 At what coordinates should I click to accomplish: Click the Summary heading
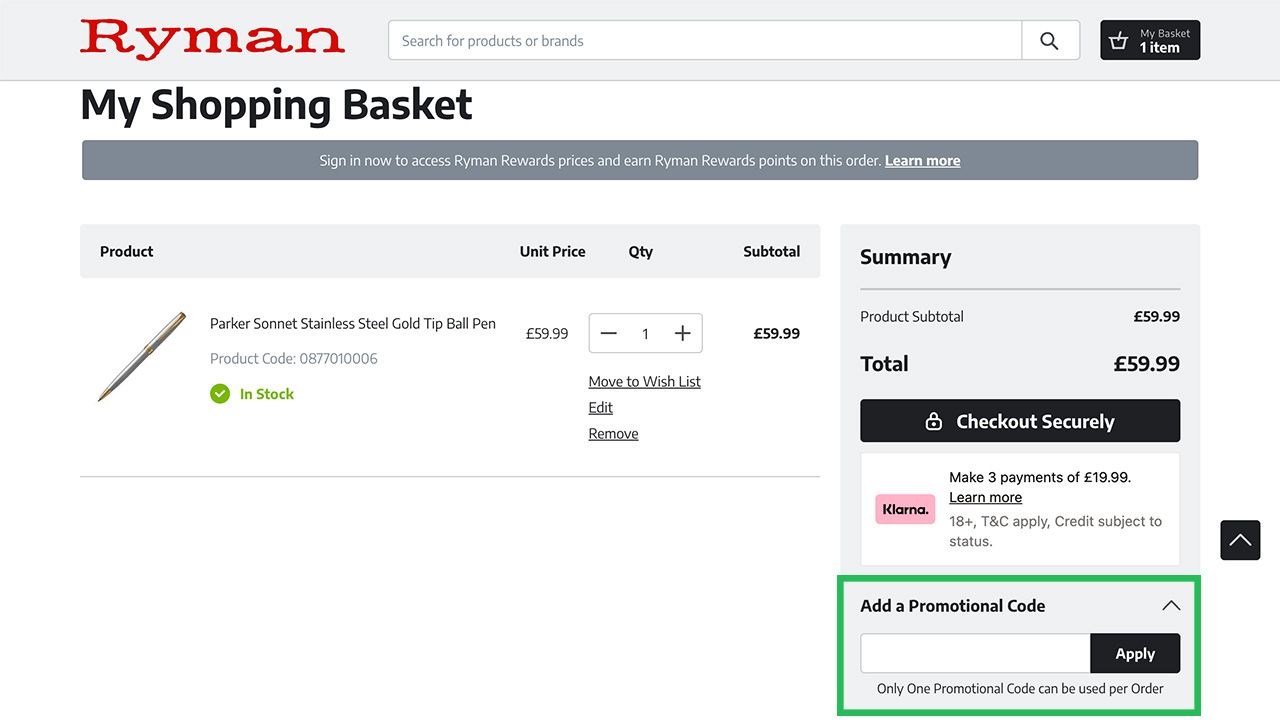905,257
